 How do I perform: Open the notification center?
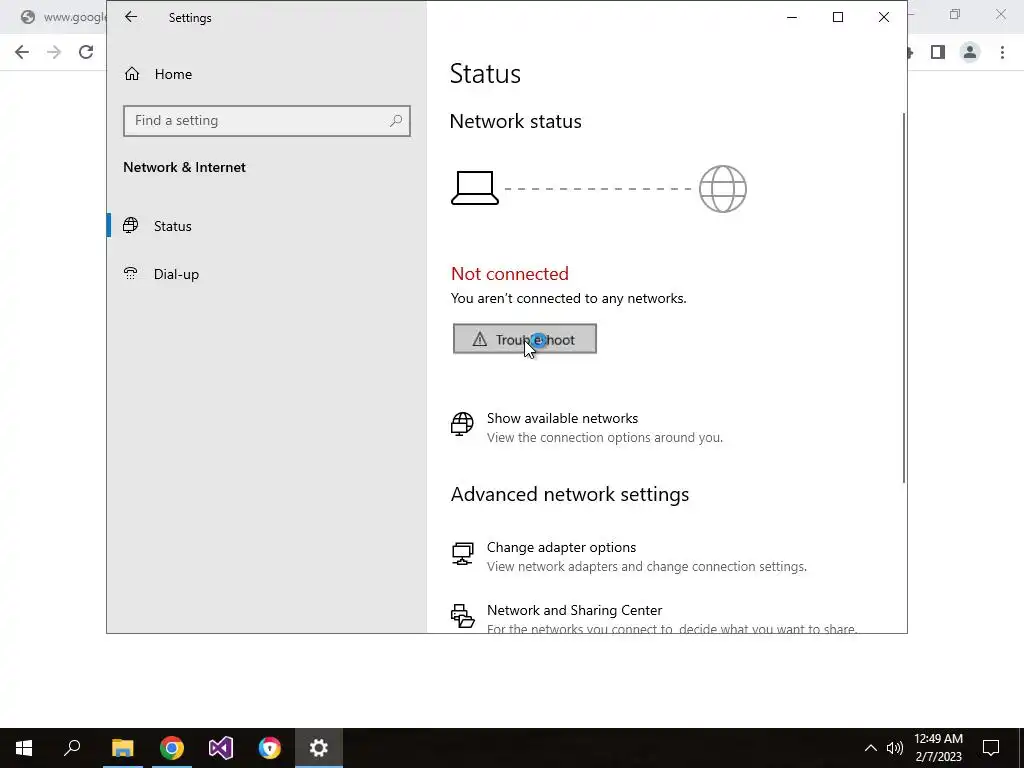coord(991,748)
